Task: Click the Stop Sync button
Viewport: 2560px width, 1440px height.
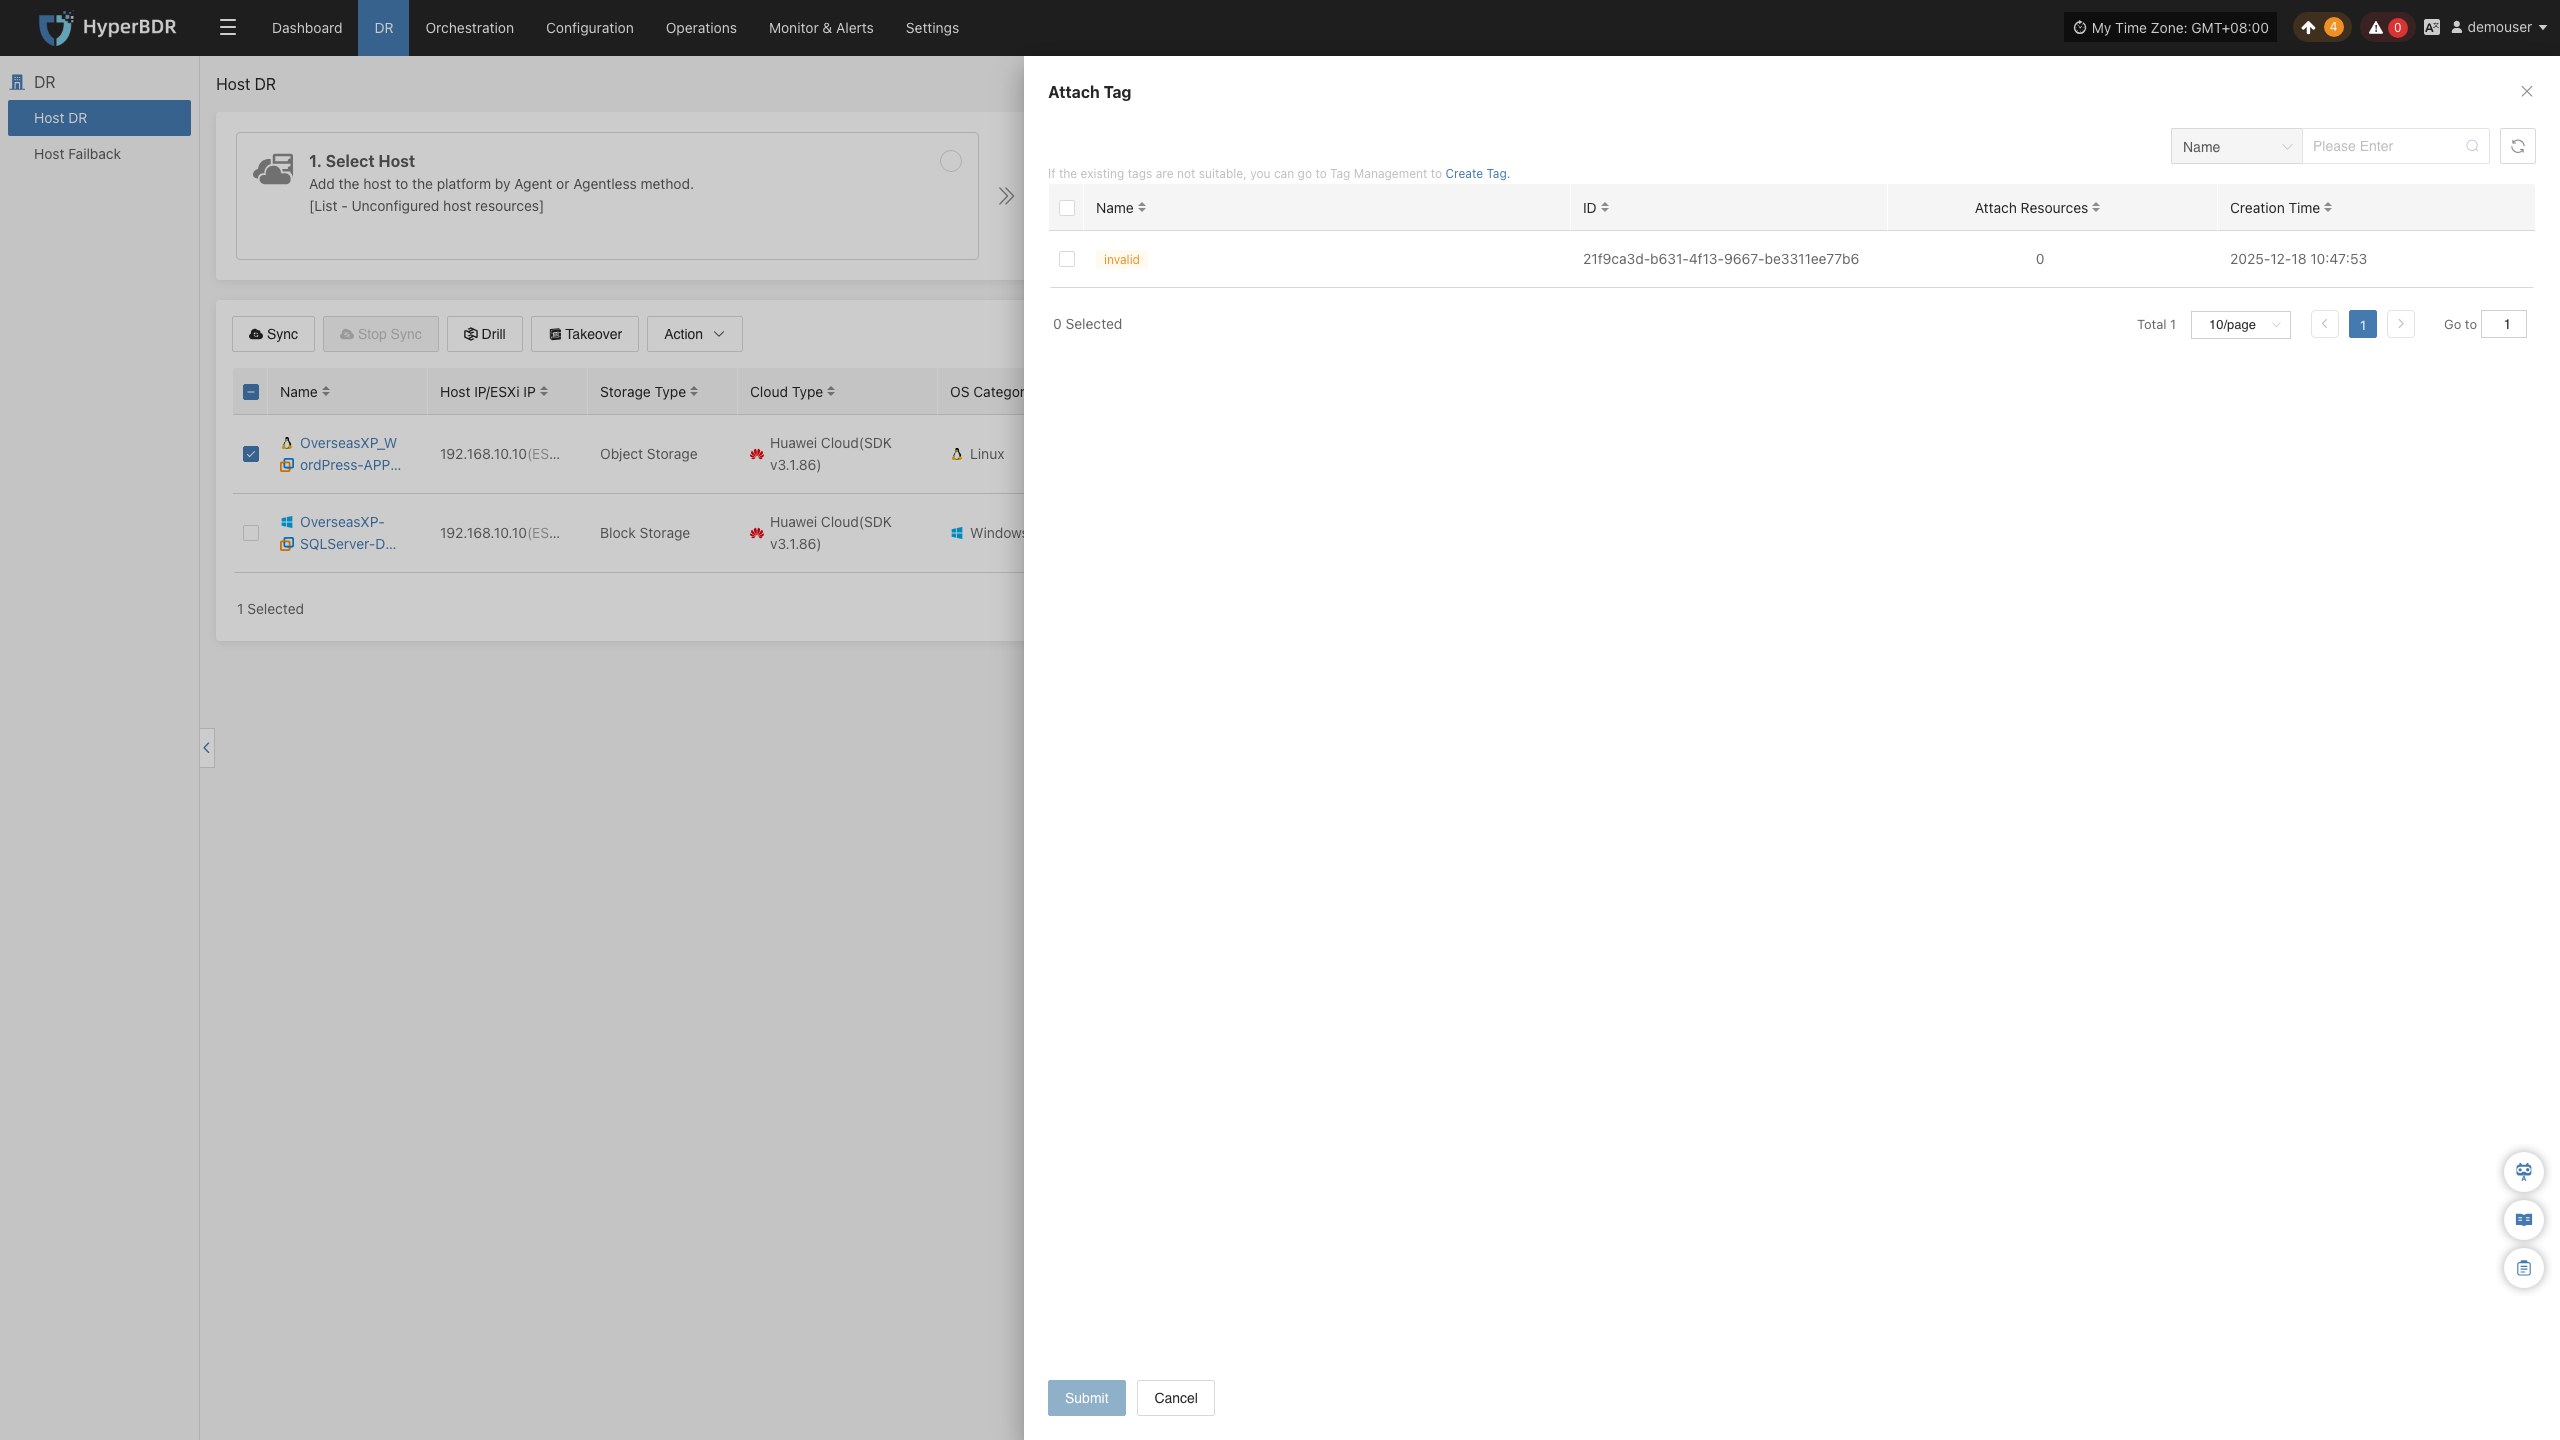Action: (381, 334)
